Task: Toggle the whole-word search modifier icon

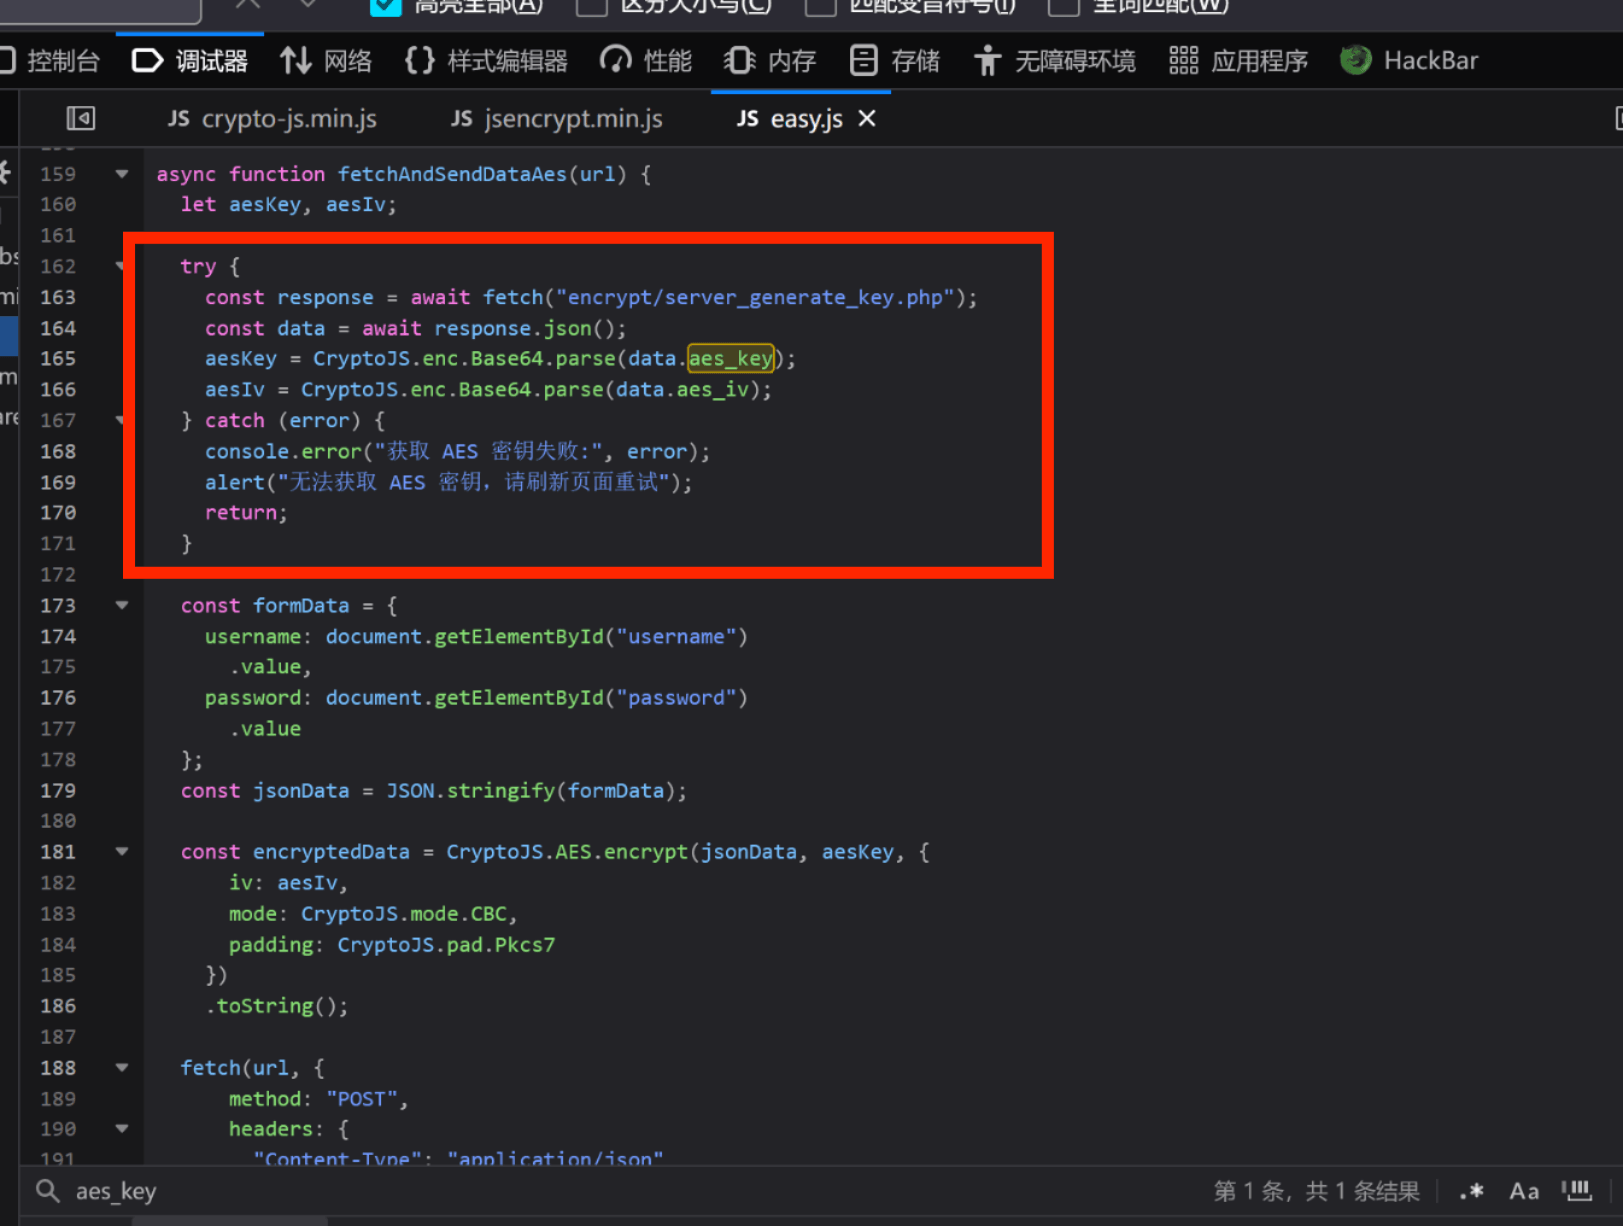Action: tap(1577, 1191)
